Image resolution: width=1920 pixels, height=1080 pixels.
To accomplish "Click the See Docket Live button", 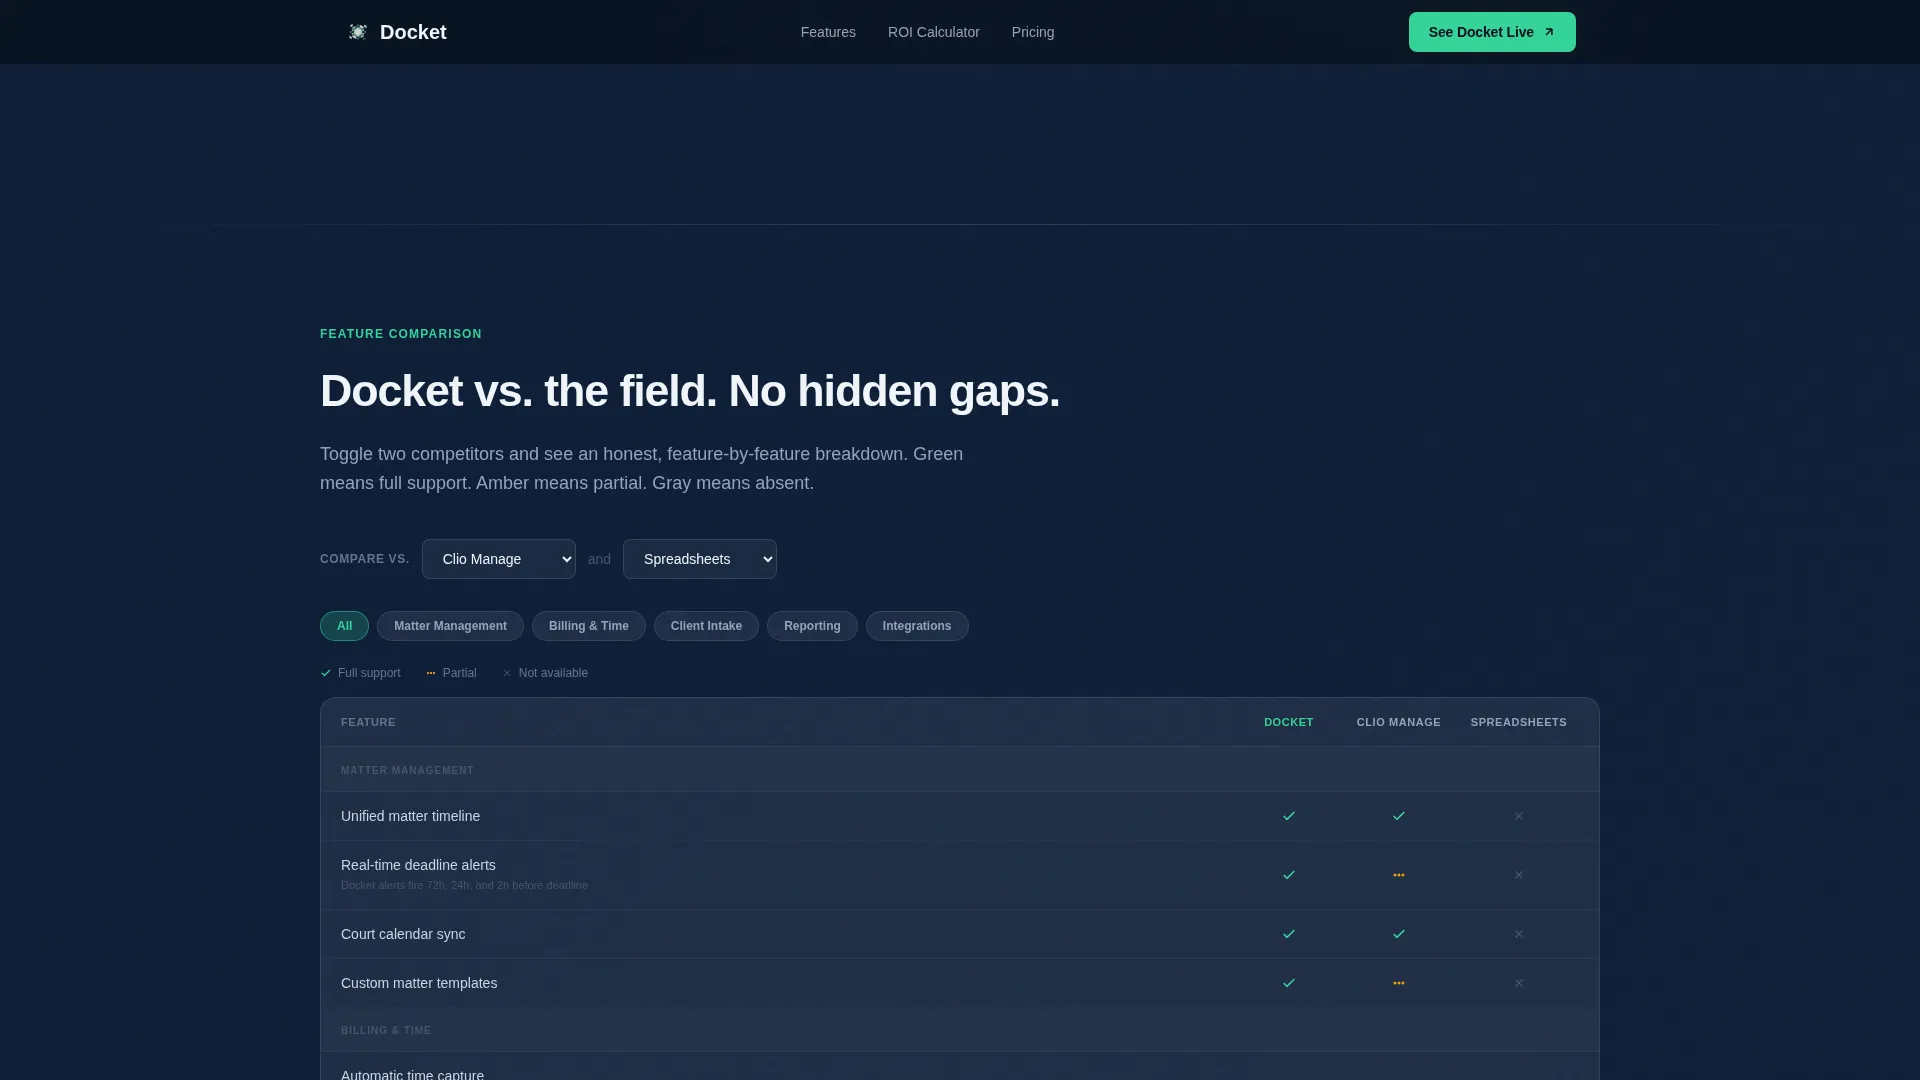I will coord(1492,32).
